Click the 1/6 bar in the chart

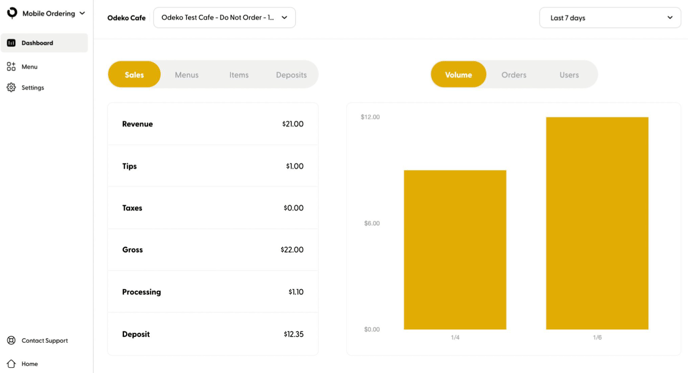click(x=597, y=223)
